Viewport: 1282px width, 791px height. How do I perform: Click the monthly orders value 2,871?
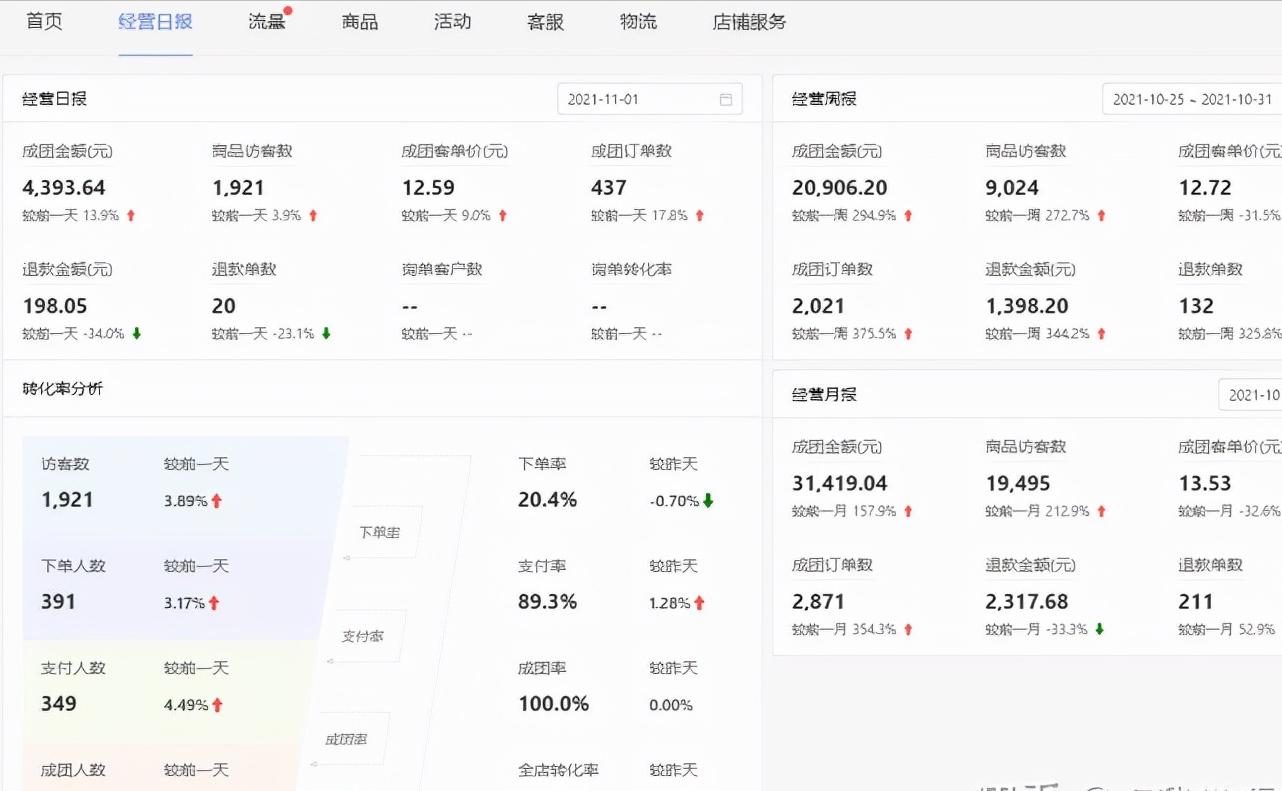(x=818, y=601)
